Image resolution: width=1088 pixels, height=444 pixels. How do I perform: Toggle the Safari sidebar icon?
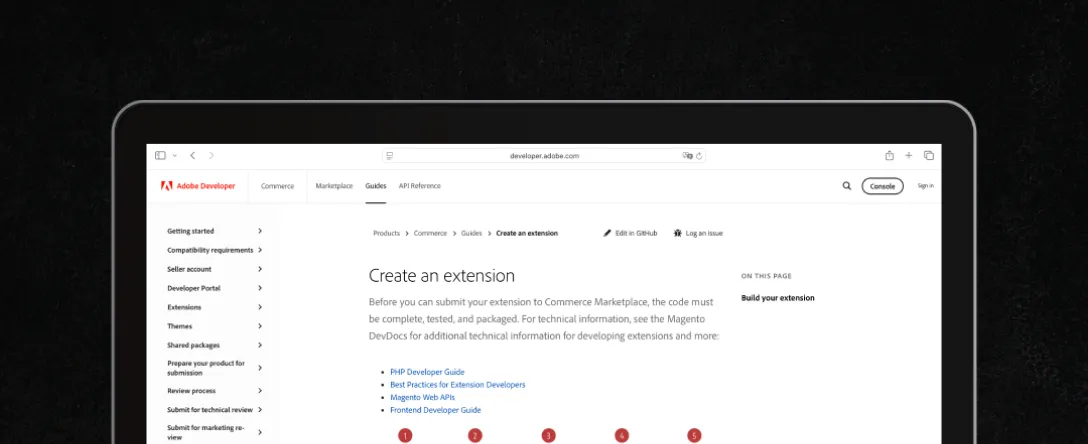click(x=160, y=155)
